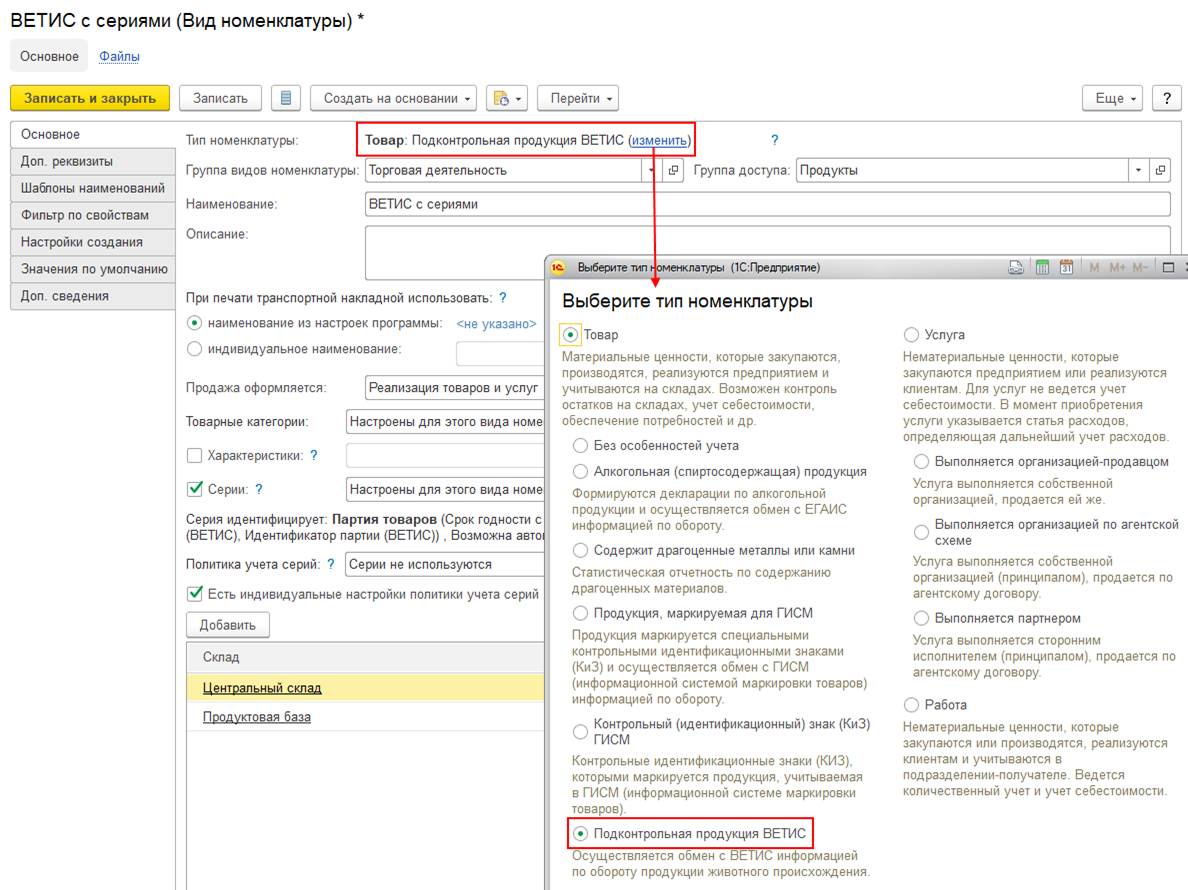
Task: Click the Записать button
Action: pos(220,98)
